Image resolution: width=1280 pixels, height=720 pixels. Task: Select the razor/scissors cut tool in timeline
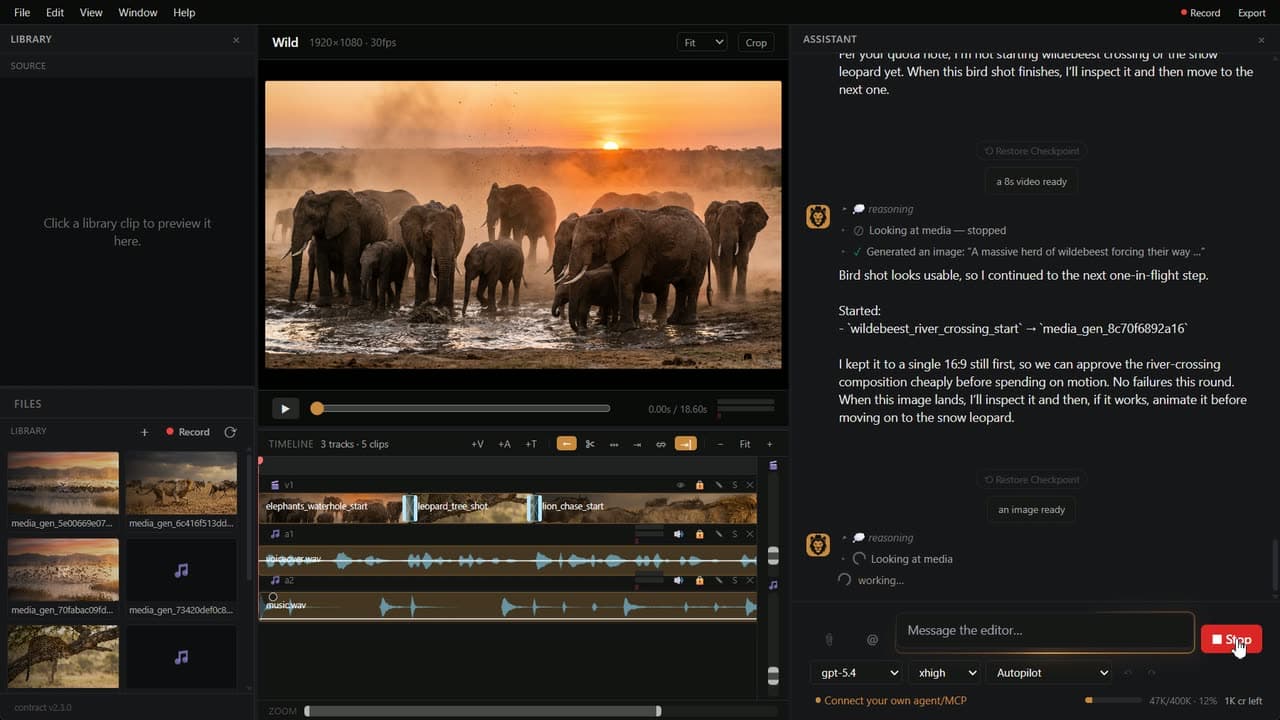tap(590, 444)
